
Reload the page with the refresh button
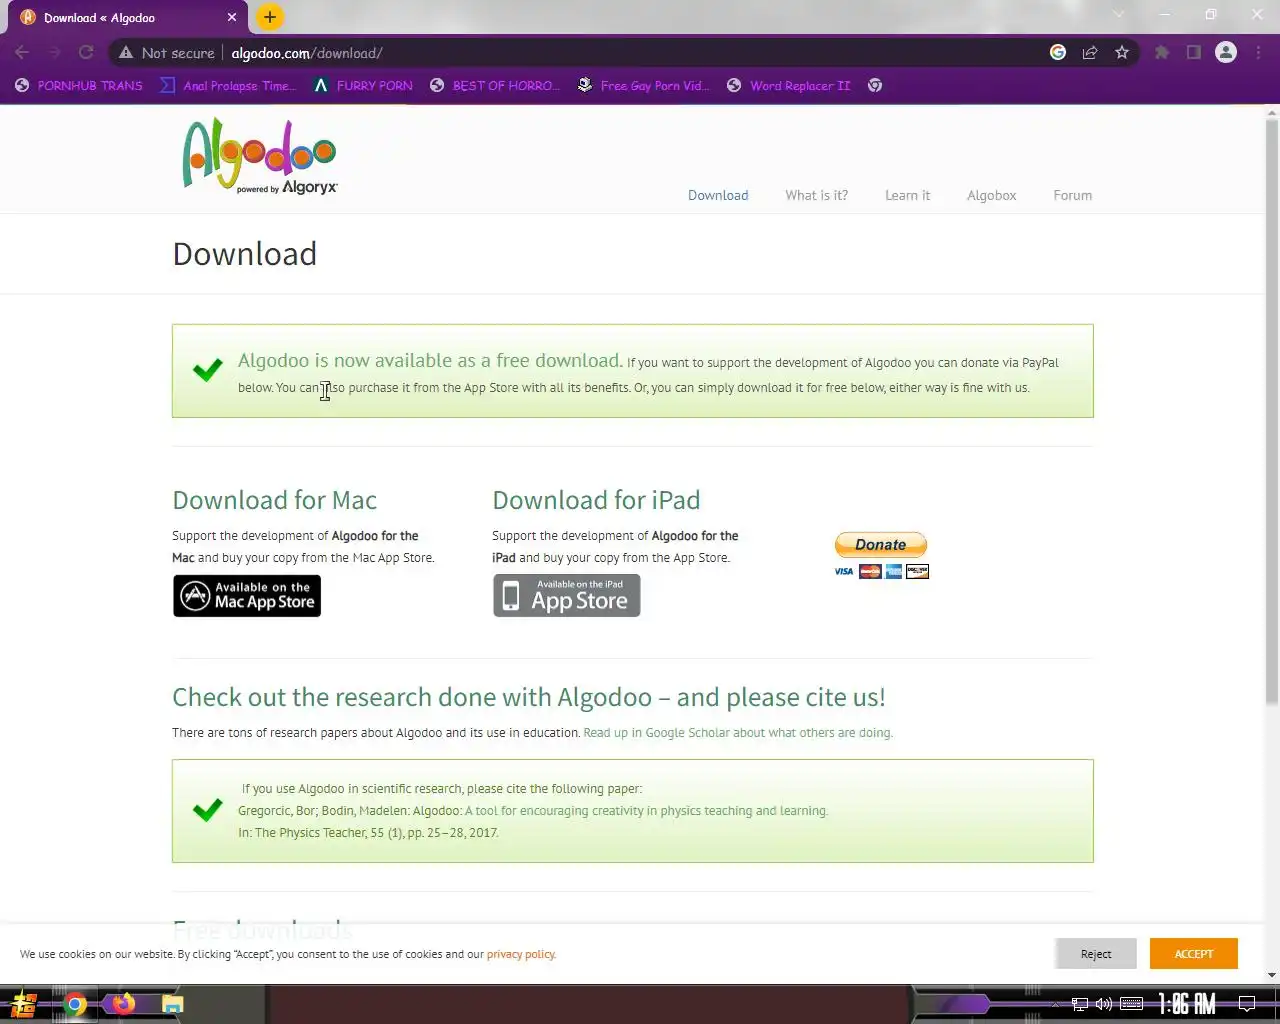(x=86, y=52)
